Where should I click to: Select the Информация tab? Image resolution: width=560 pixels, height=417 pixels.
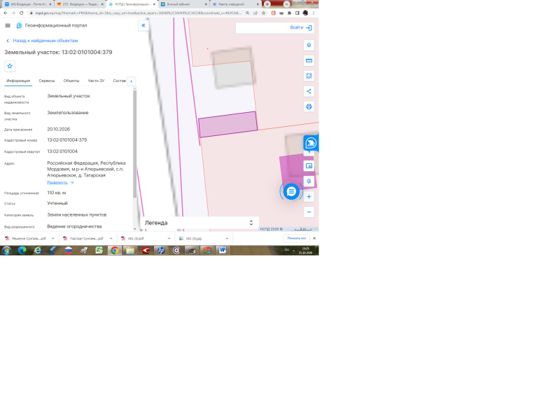[18, 81]
